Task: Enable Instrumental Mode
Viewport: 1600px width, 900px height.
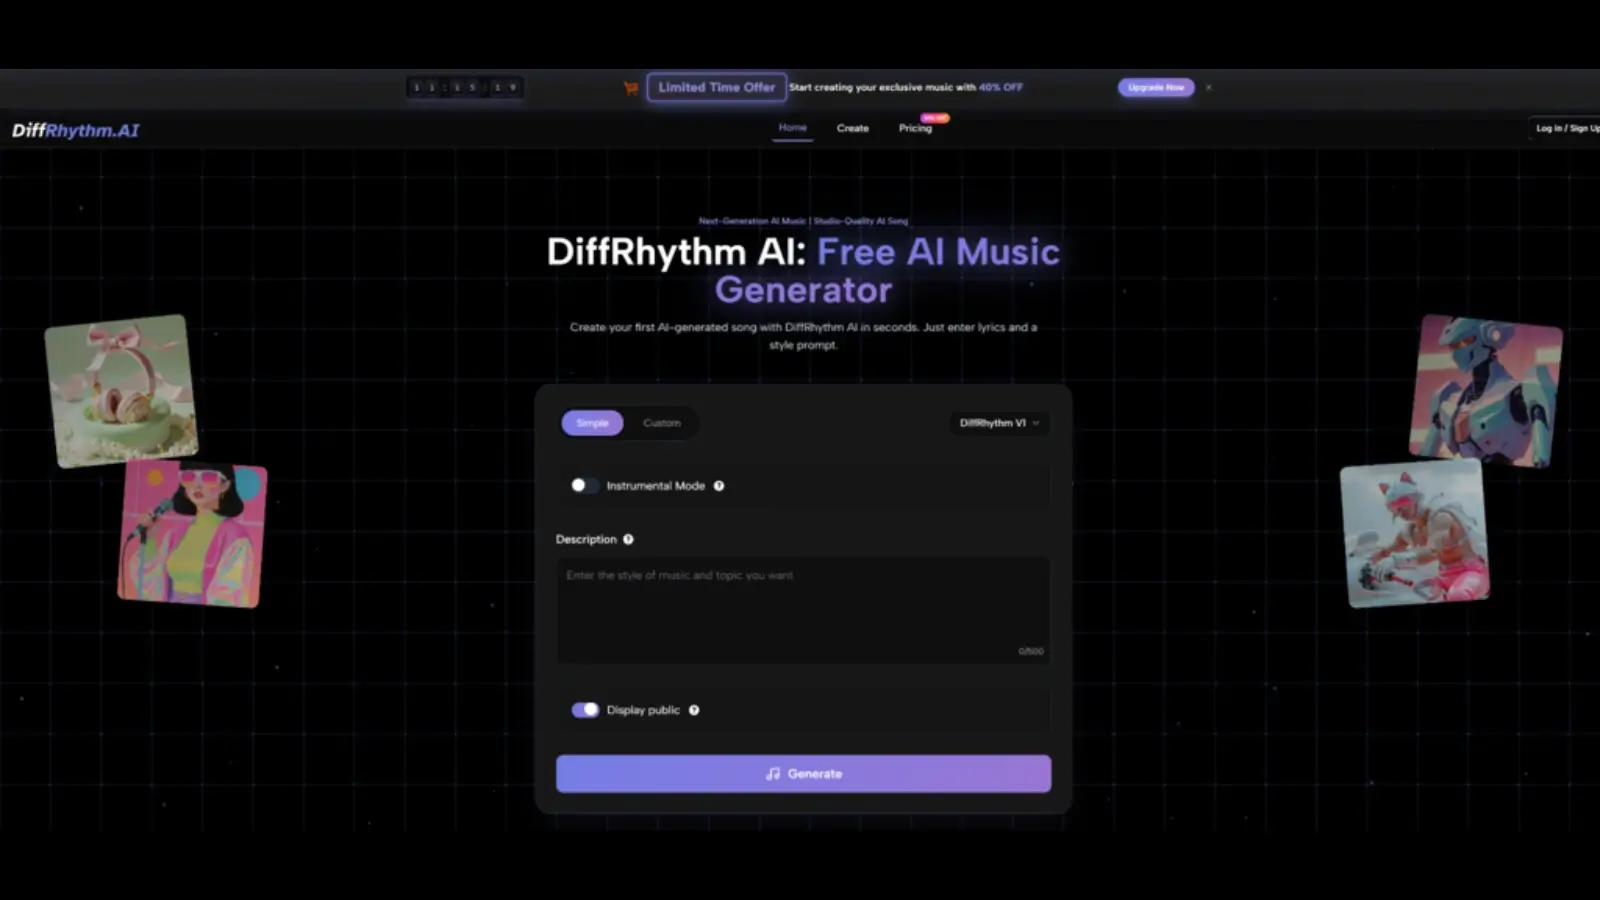Action: (x=585, y=485)
